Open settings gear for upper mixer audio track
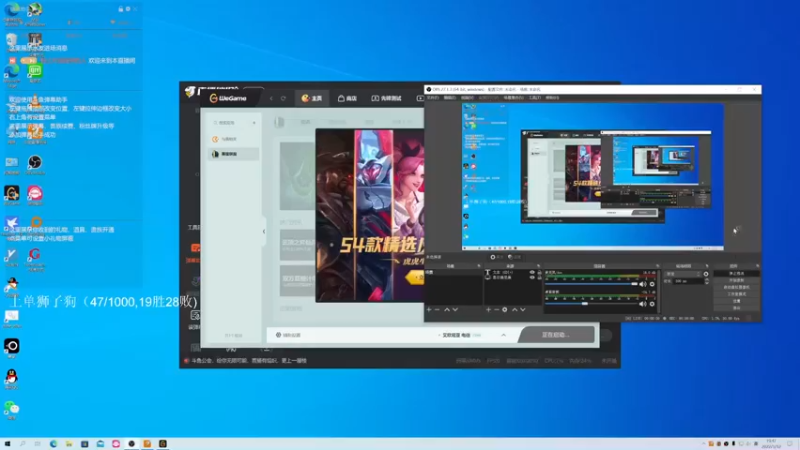800x450 pixels. (652, 284)
